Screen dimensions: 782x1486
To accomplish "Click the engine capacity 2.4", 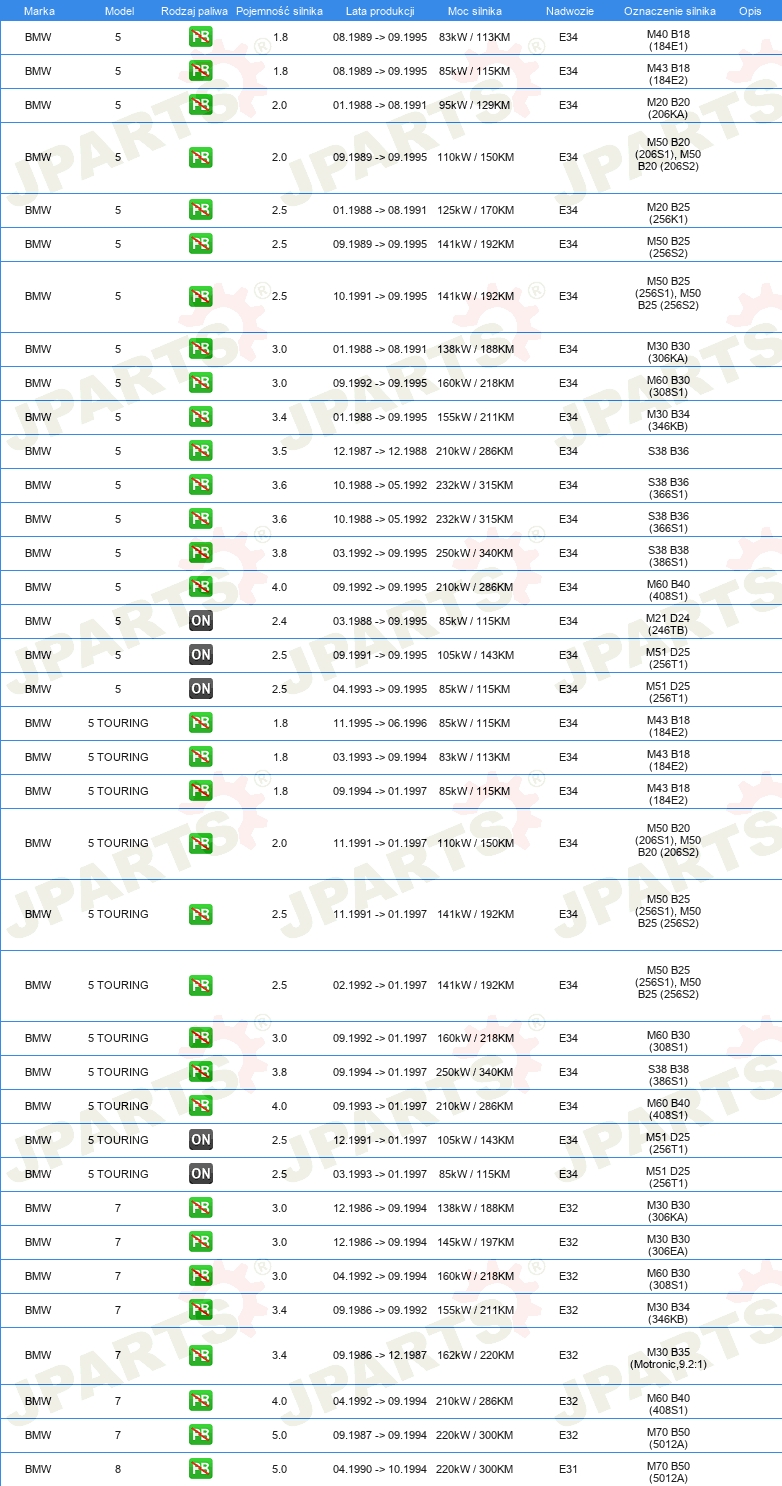I will click(280, 621).
